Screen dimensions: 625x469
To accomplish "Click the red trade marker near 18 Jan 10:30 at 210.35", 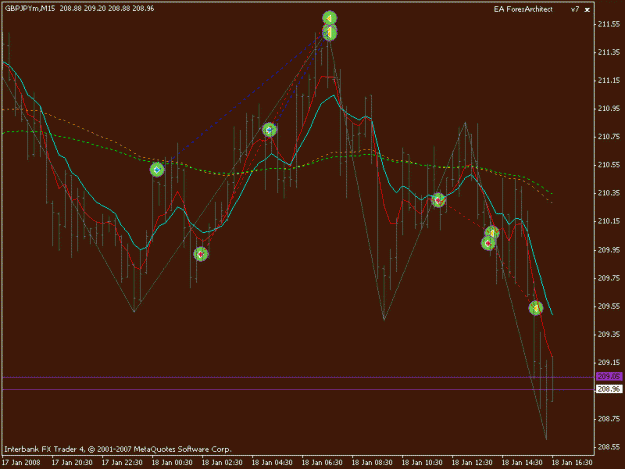I will pos(438,200).
